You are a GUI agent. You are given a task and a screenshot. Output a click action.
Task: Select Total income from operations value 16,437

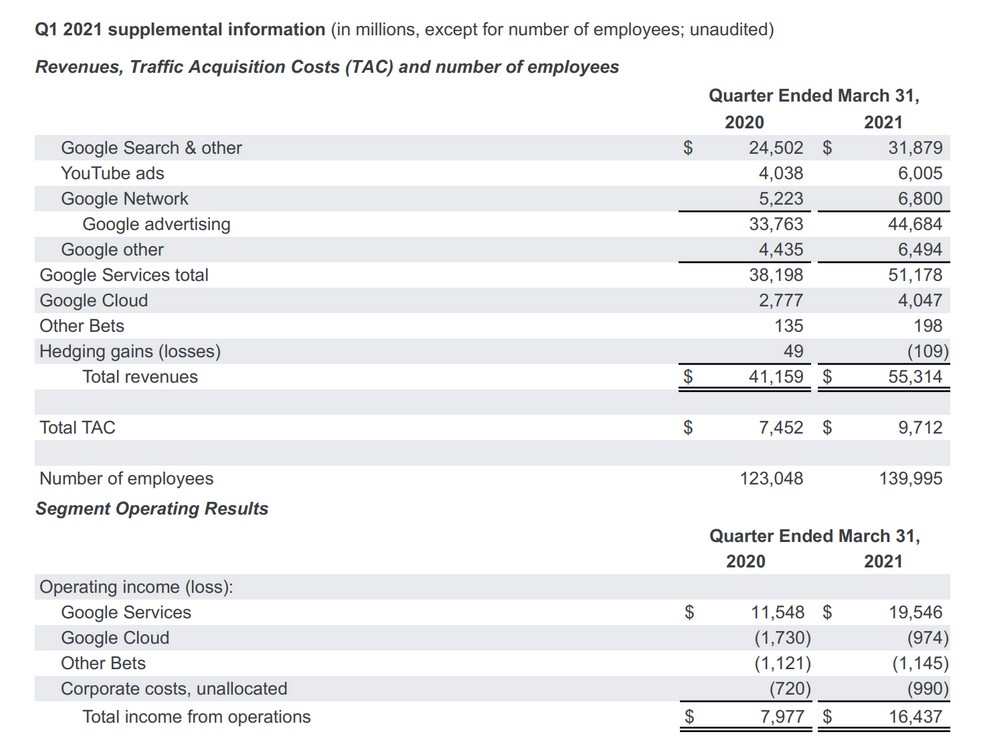click(915, 716)
